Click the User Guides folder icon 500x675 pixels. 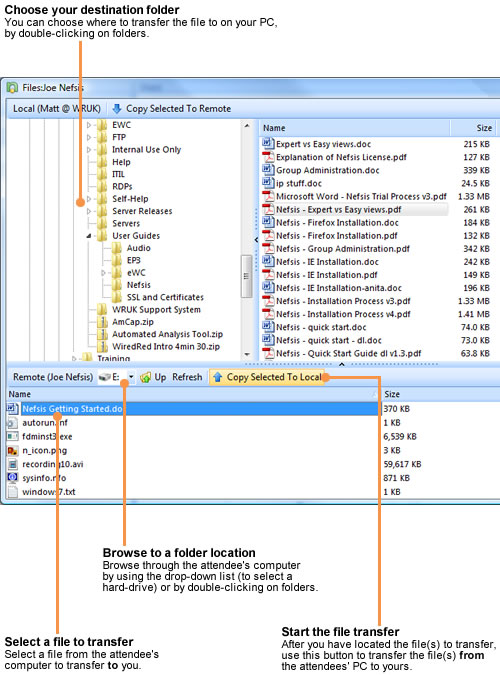[x=102, y=236]
